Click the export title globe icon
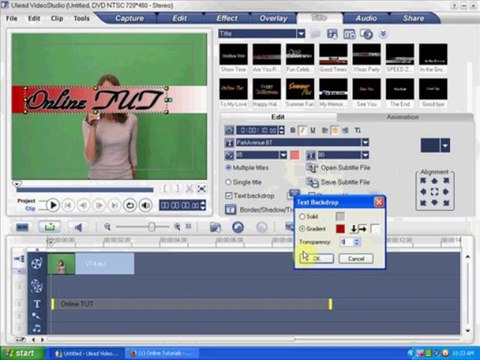Viewport: 480px width, 360px height. (367, 34)
